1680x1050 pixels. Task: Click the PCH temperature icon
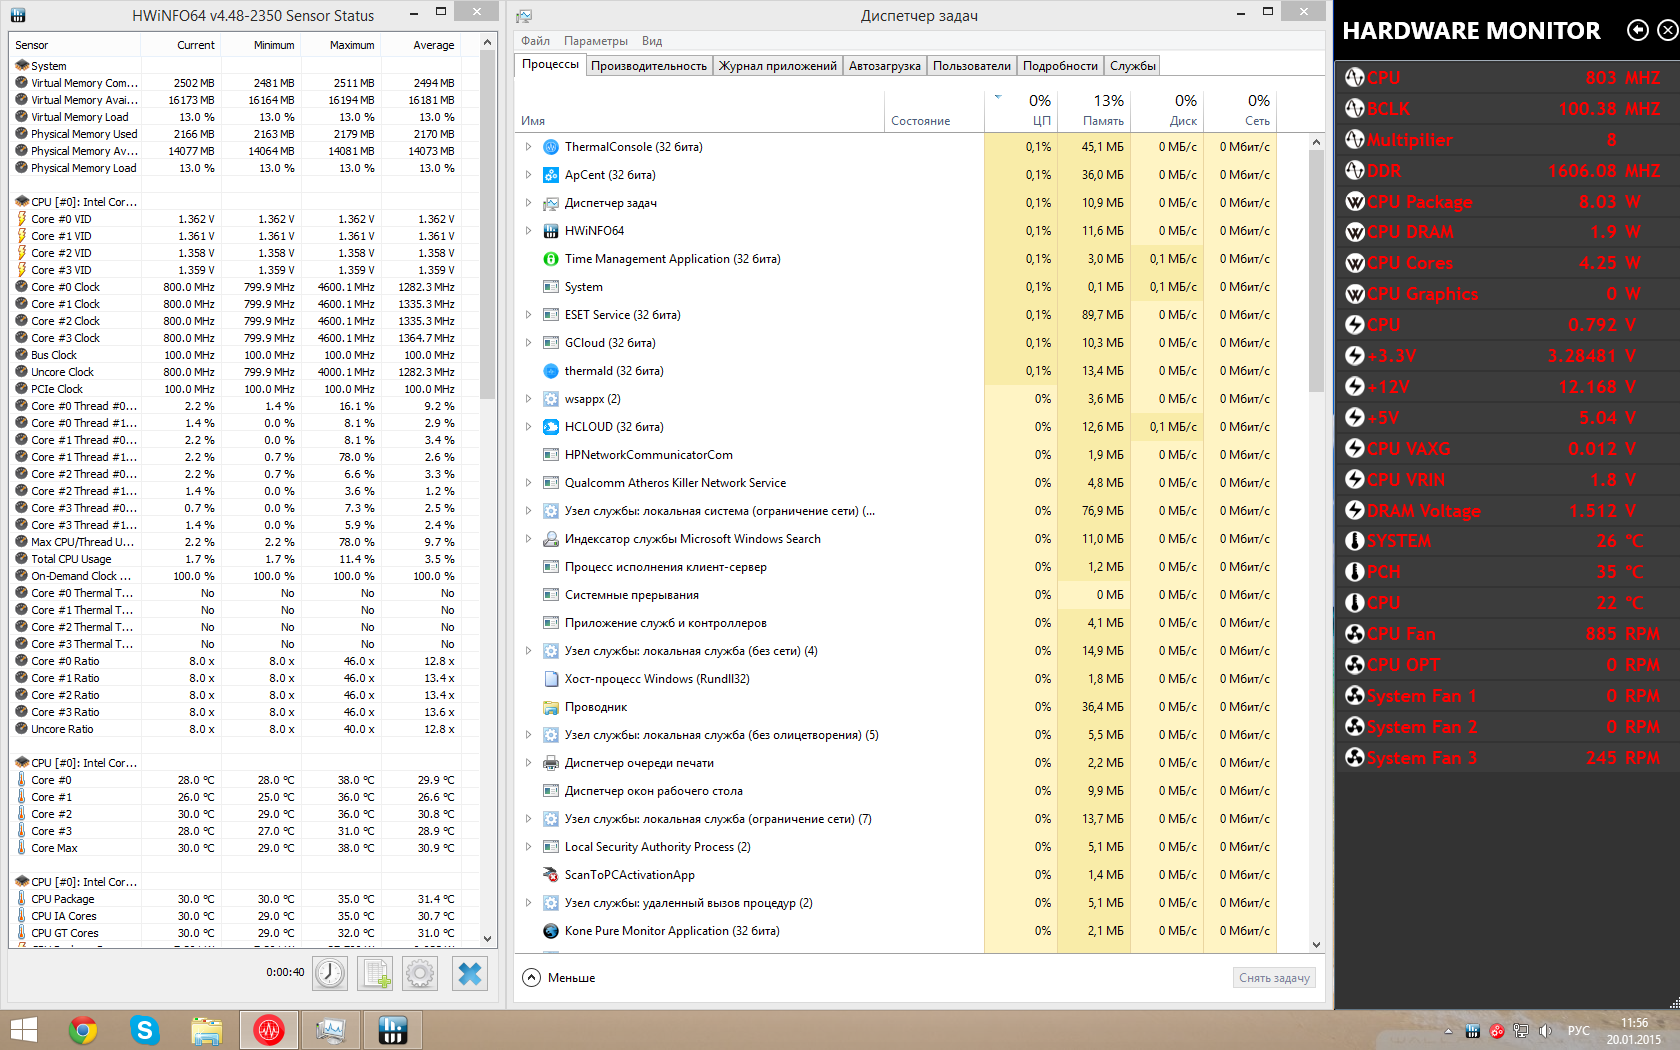coord(1355,572)
